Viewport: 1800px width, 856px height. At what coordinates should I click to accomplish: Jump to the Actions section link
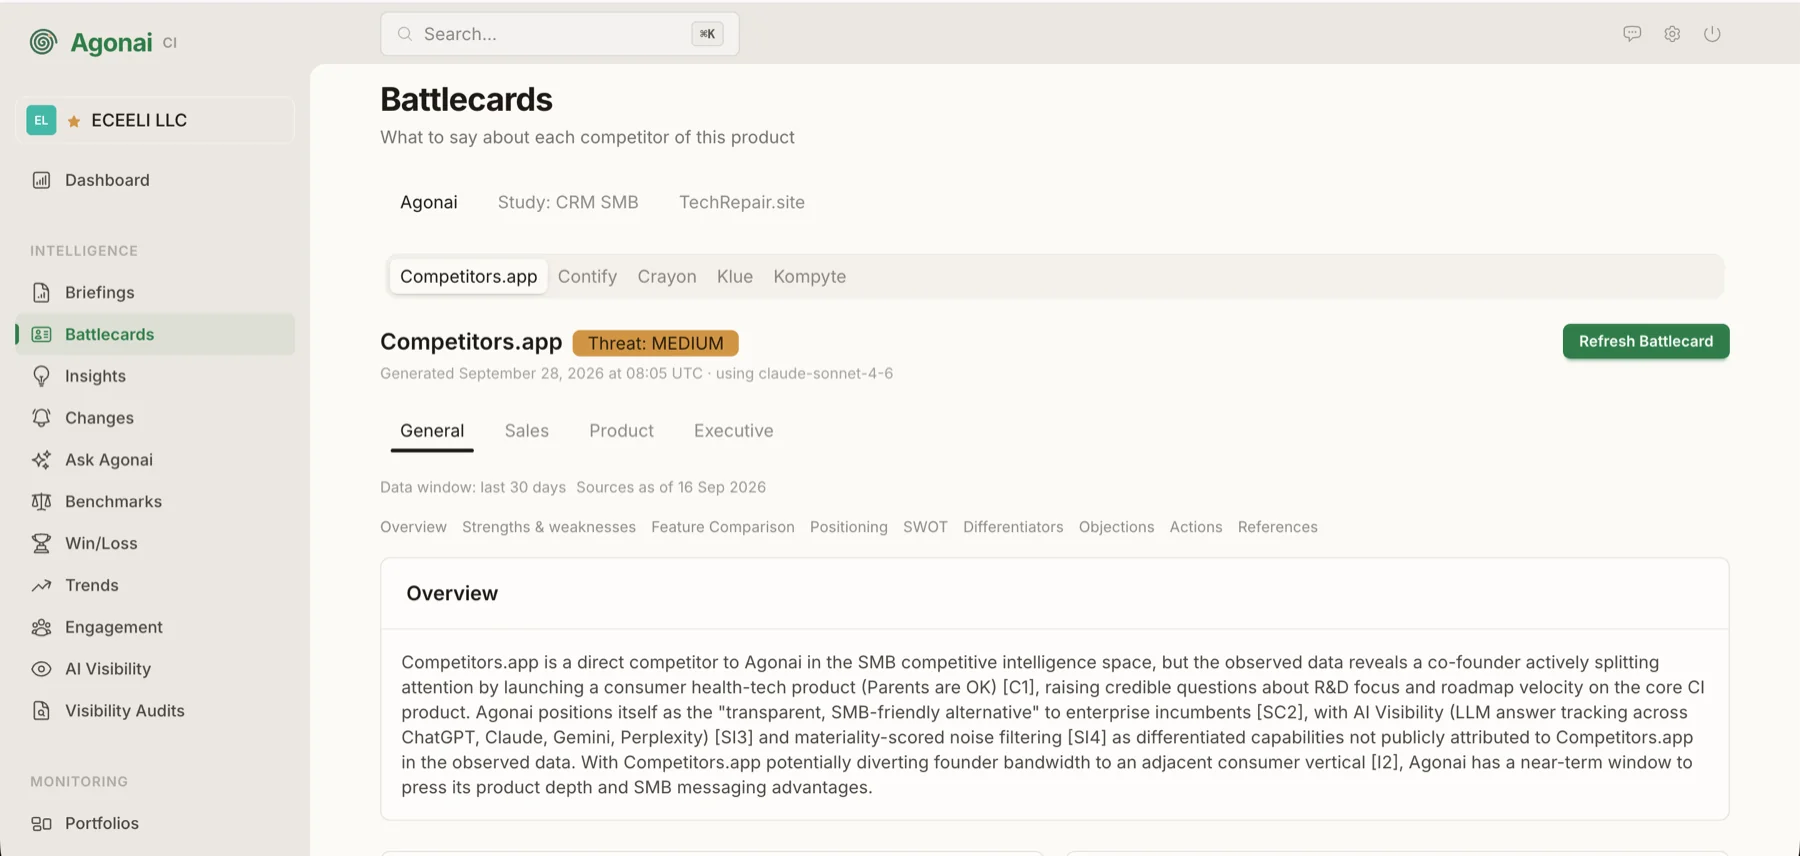tap(1196, 527)
